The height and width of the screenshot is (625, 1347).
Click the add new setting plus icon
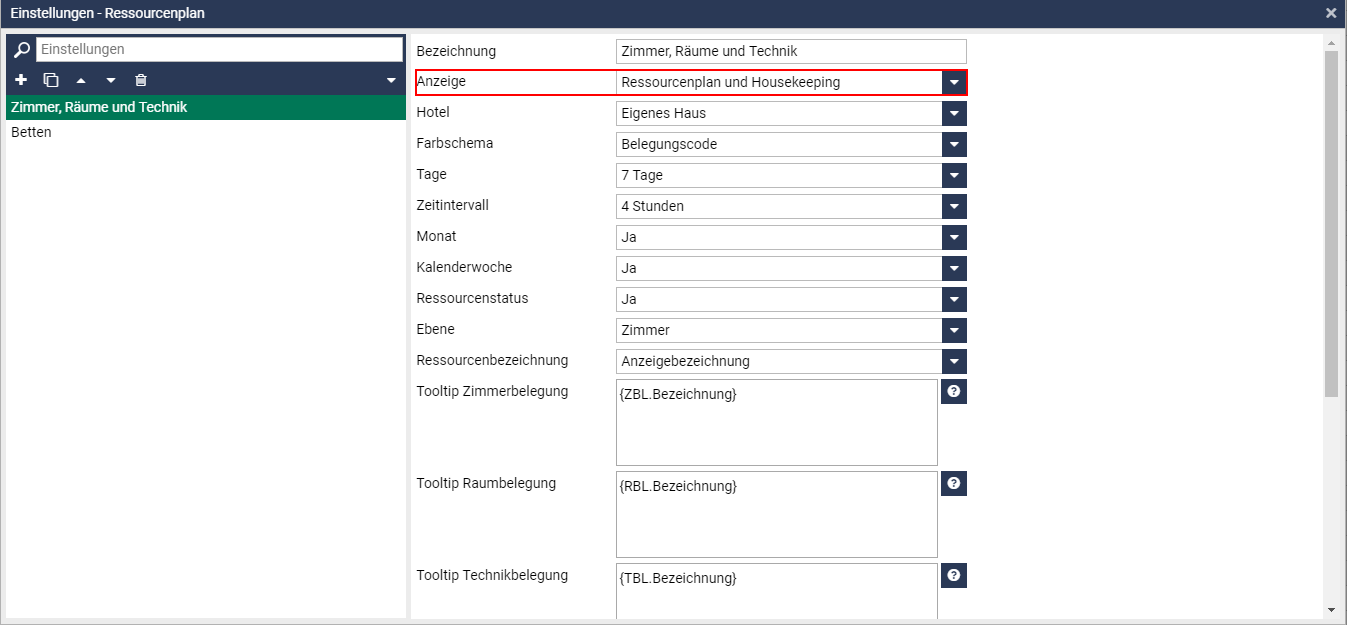pos(21,80)
